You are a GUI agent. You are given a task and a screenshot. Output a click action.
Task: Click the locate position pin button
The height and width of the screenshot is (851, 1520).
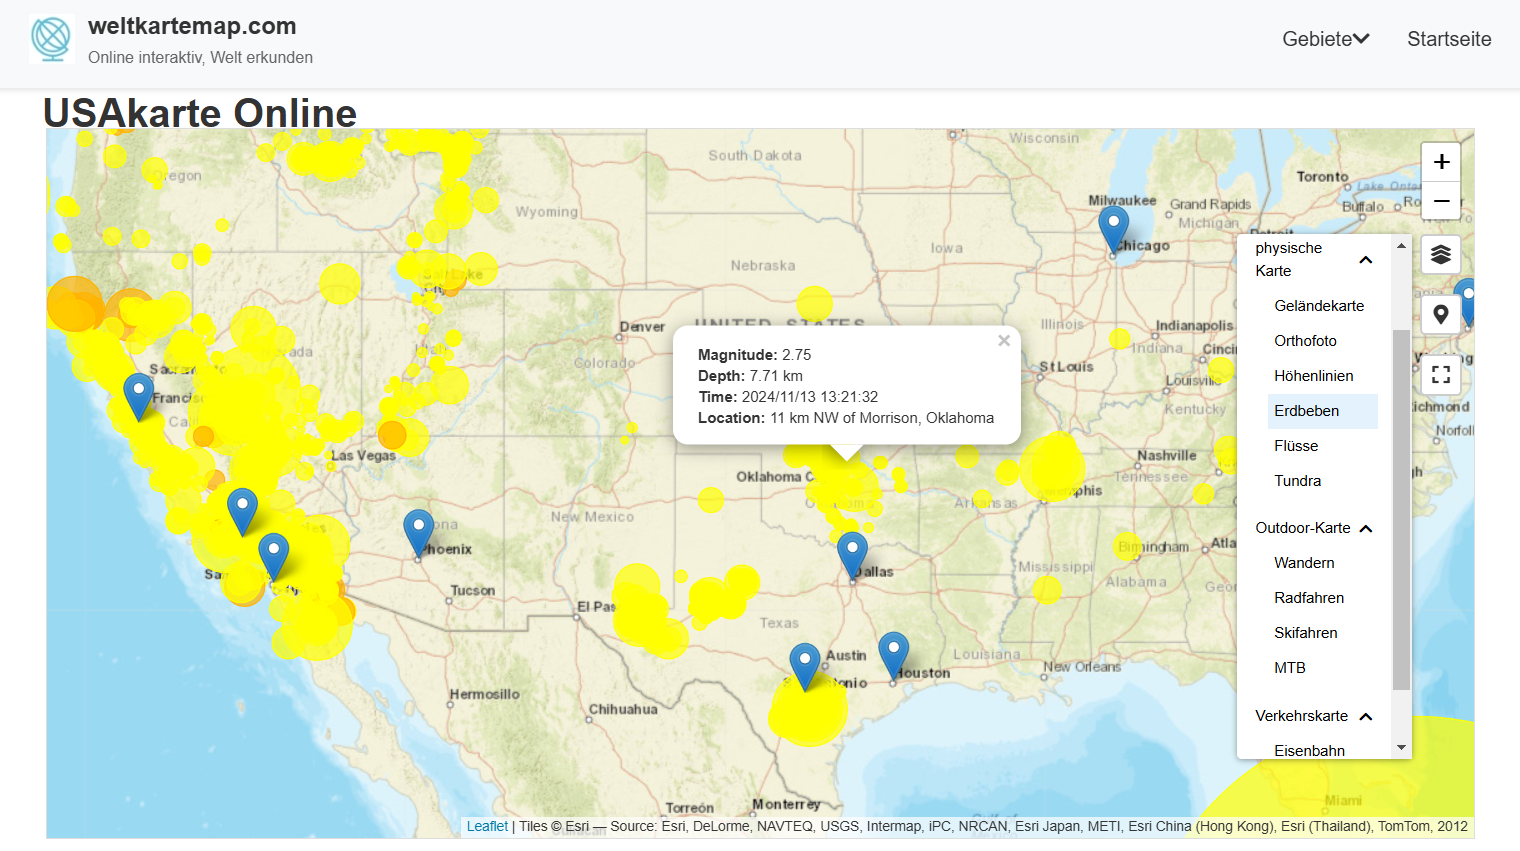coord(1441,315)
